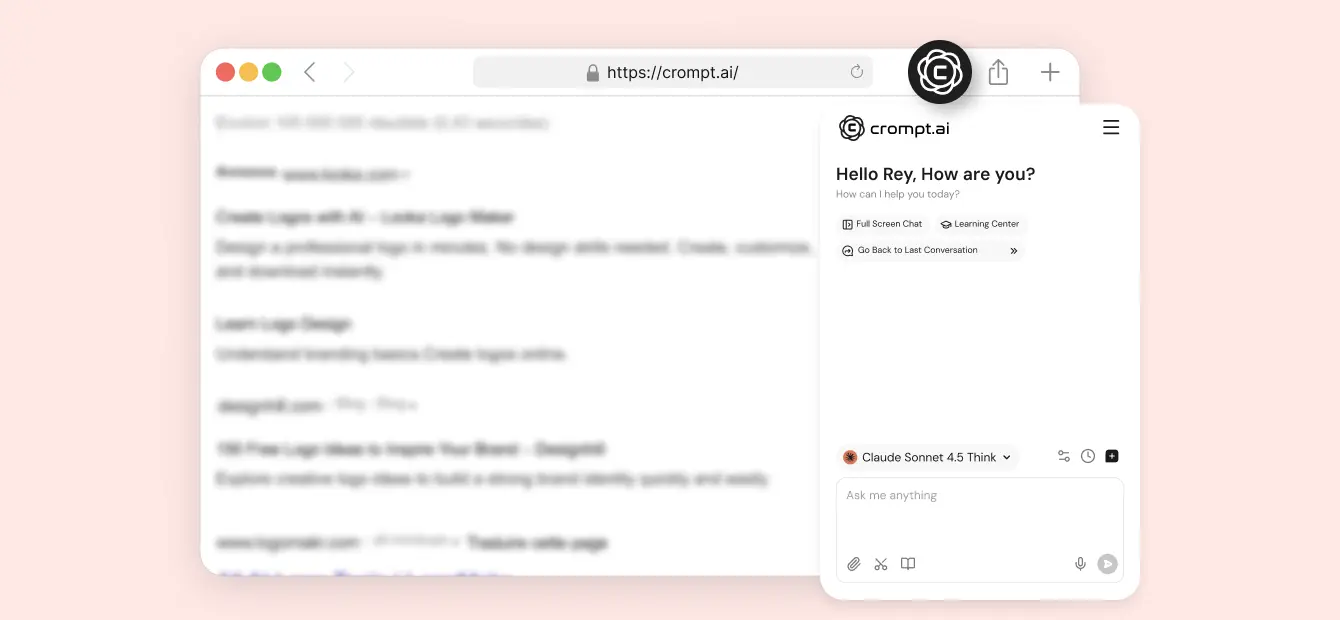Click the browser share icon

pyautogui.click(x=998, y=72)
